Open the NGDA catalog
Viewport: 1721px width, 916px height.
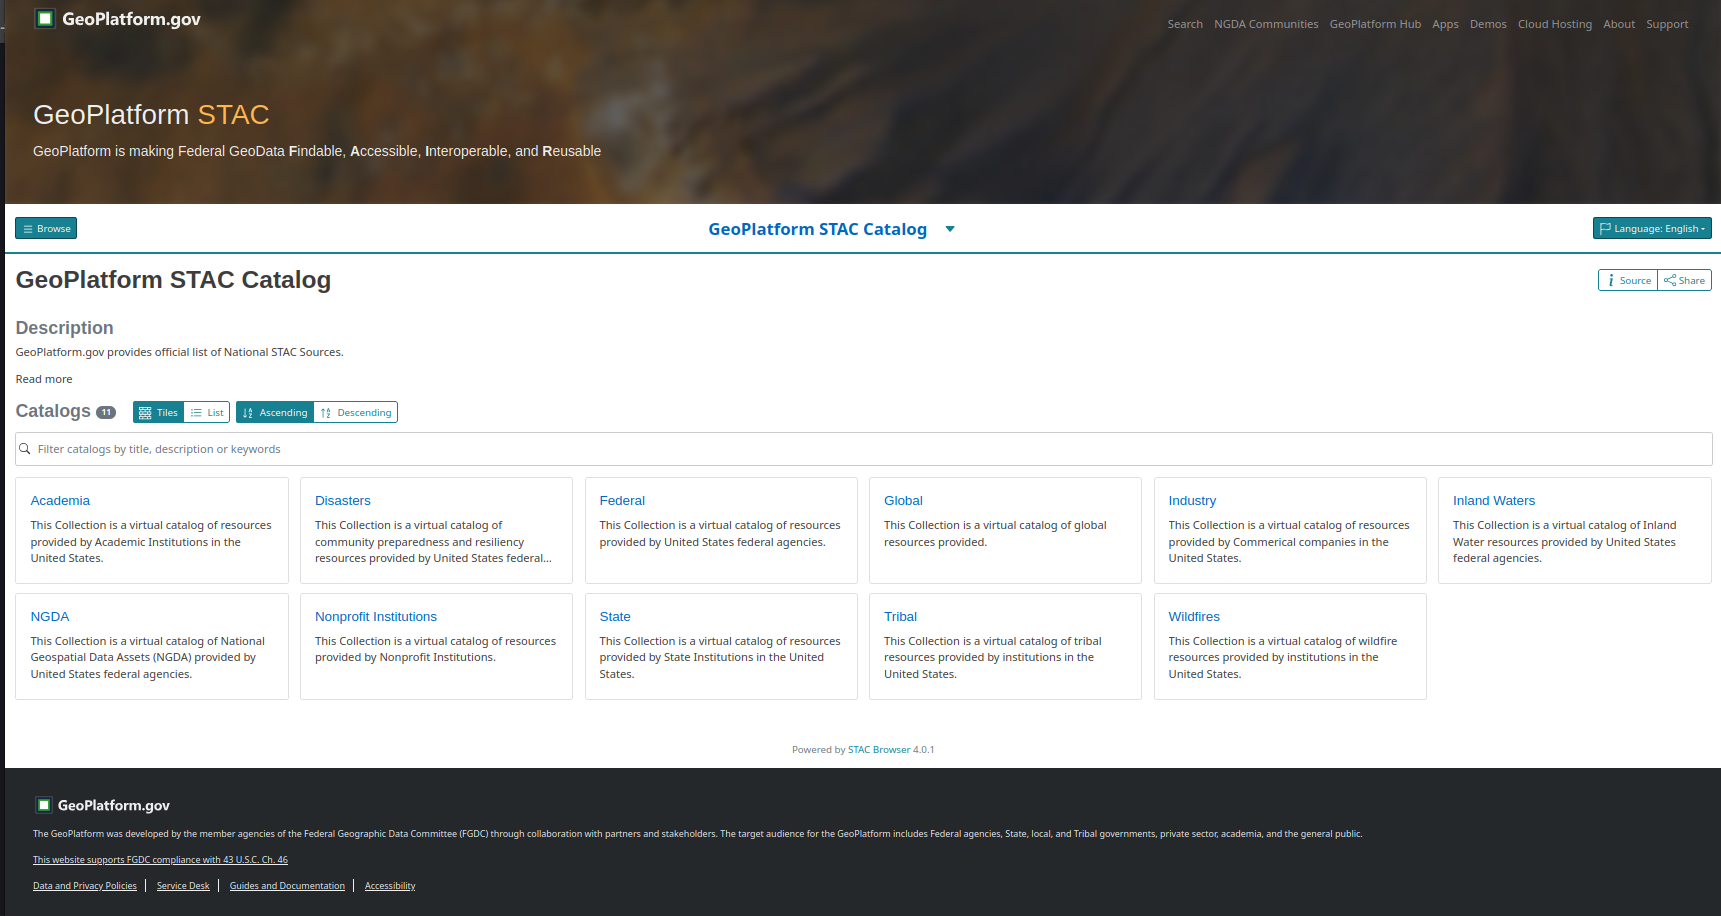pos(50,617)
